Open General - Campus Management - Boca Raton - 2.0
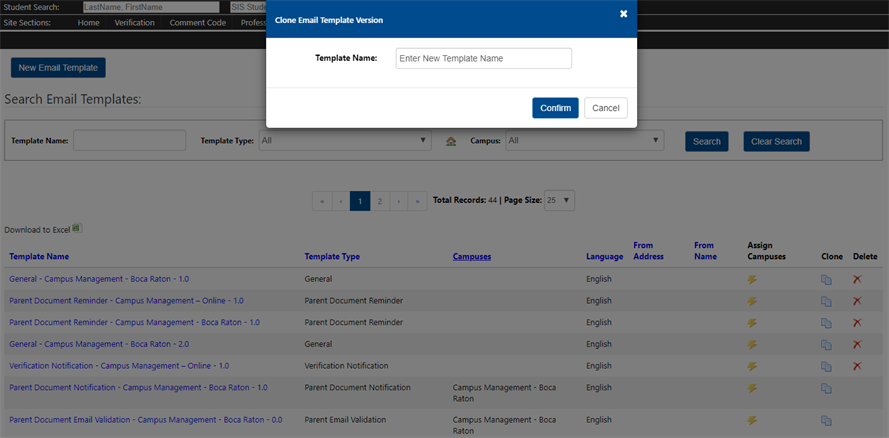The height and width of the screenshot is (438, 889). (99, 344)
